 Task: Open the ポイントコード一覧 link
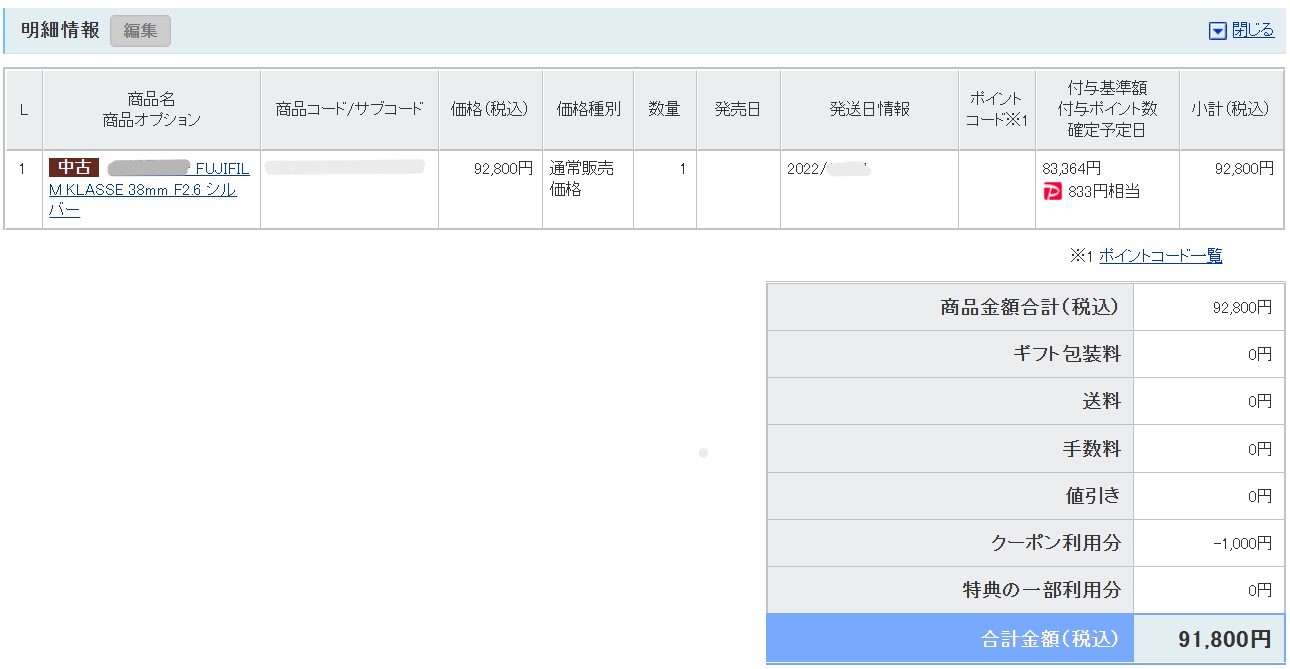point(1160,256)
